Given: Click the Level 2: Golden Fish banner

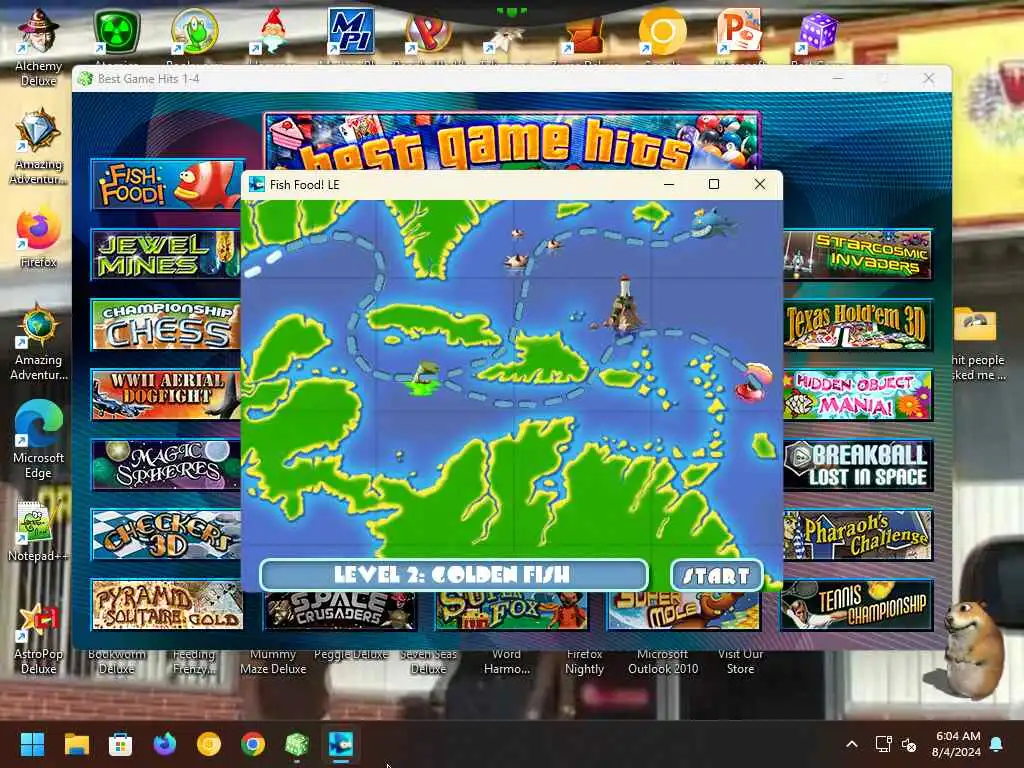Looking at the screenshot, I should click(x=453, y=575).
